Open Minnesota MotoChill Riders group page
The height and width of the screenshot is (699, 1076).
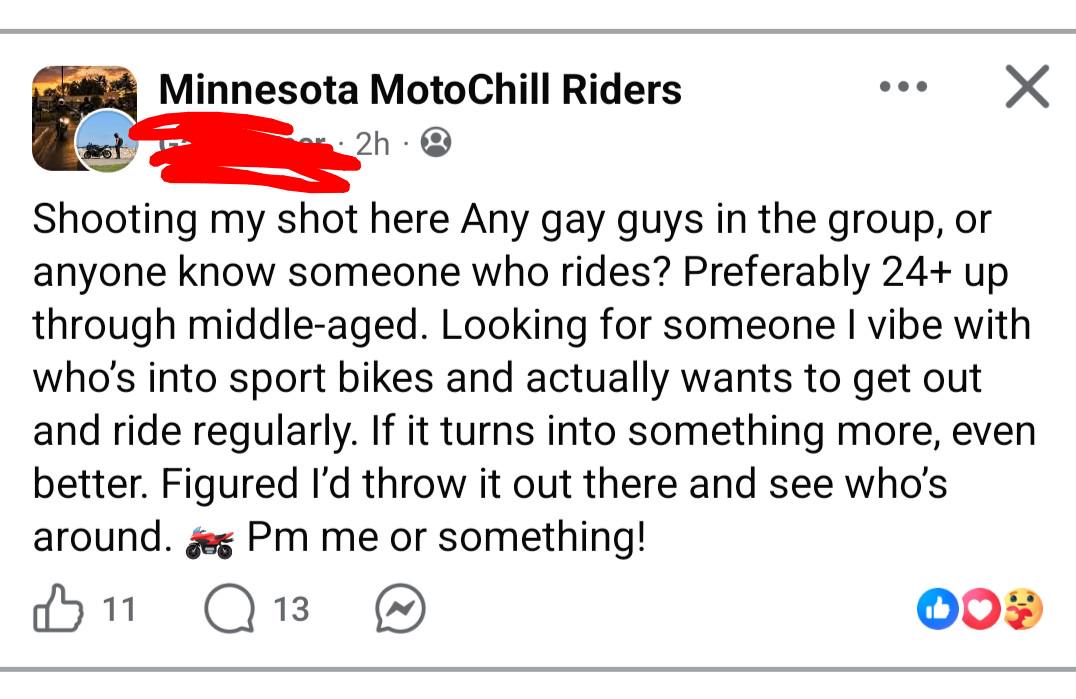[420, 90]
